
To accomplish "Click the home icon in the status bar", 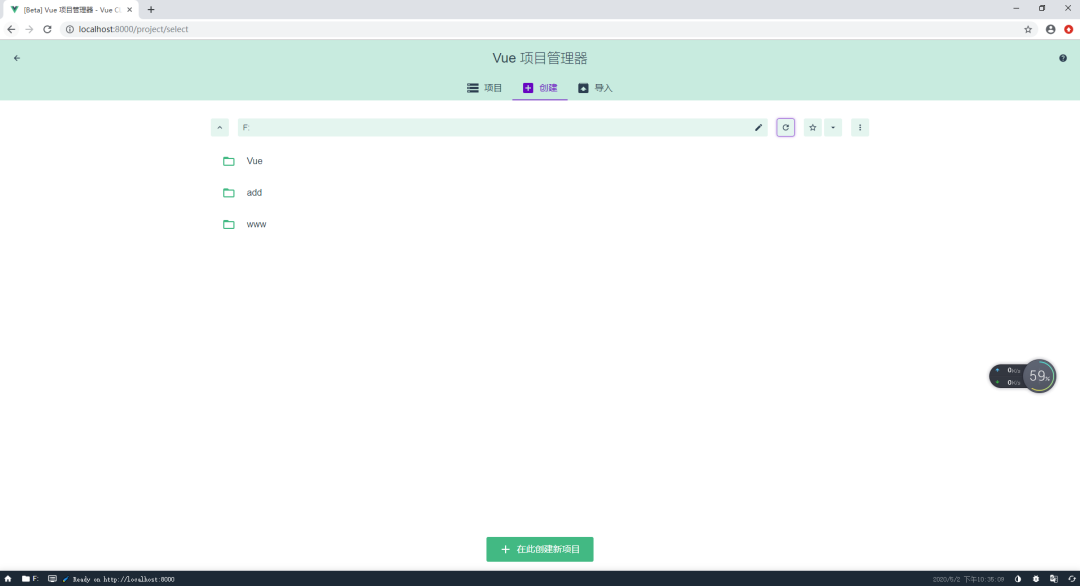I will click(x=8, y=579).
